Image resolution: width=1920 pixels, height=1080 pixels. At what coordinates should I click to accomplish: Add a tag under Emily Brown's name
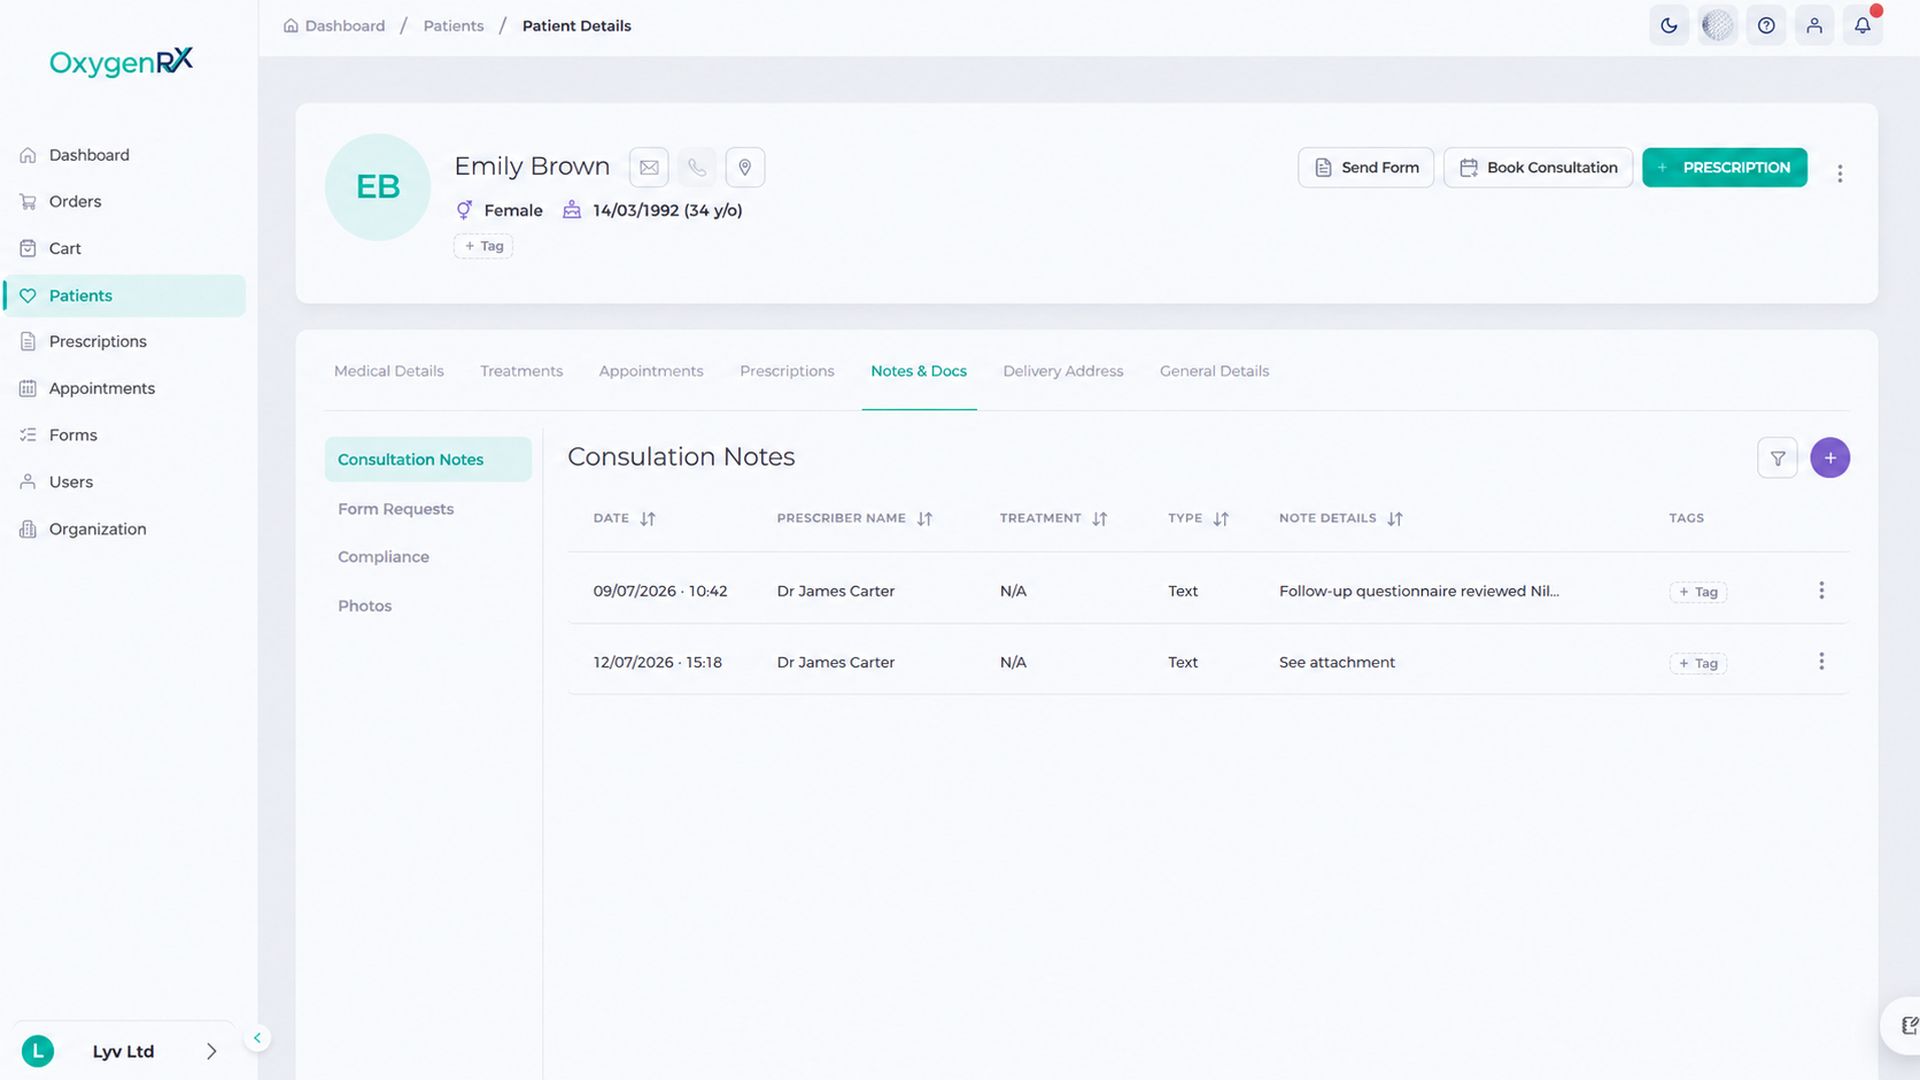[x=483, y=246]
